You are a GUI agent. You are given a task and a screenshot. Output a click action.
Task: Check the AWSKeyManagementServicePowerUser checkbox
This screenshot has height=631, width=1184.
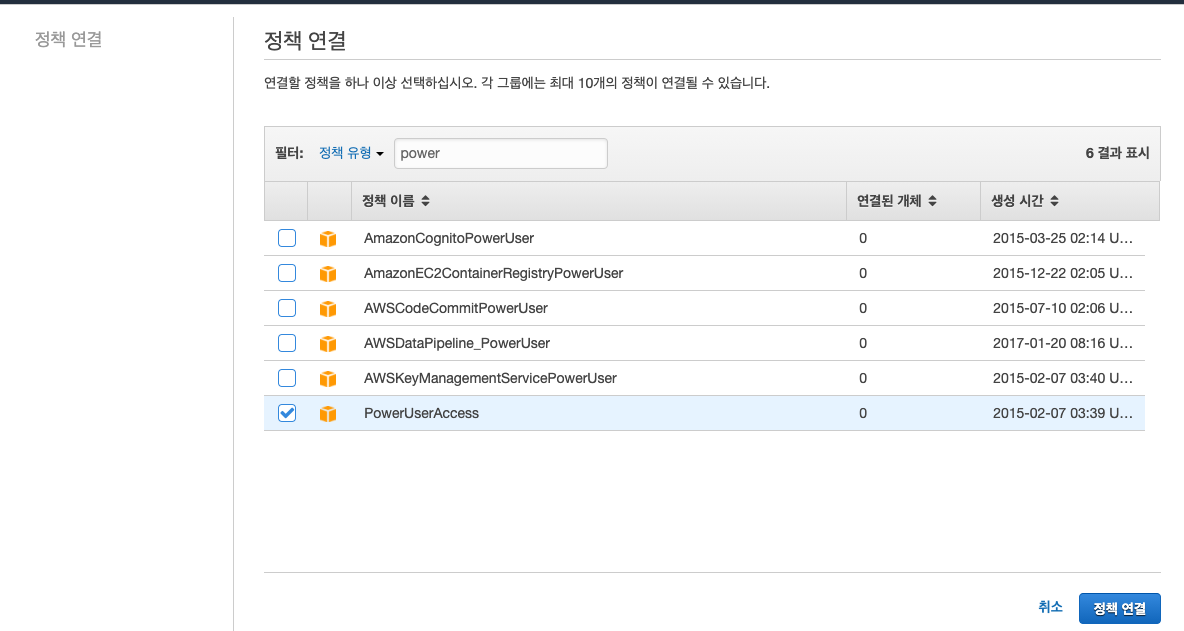click(287, 377)
